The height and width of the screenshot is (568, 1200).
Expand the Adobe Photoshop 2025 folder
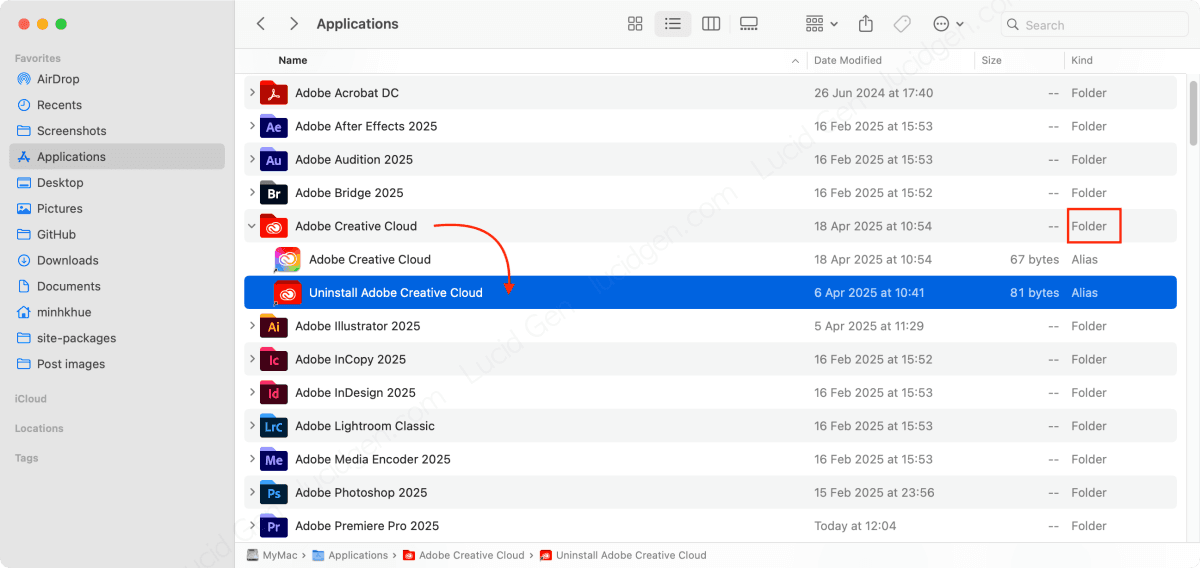point(252,493)
